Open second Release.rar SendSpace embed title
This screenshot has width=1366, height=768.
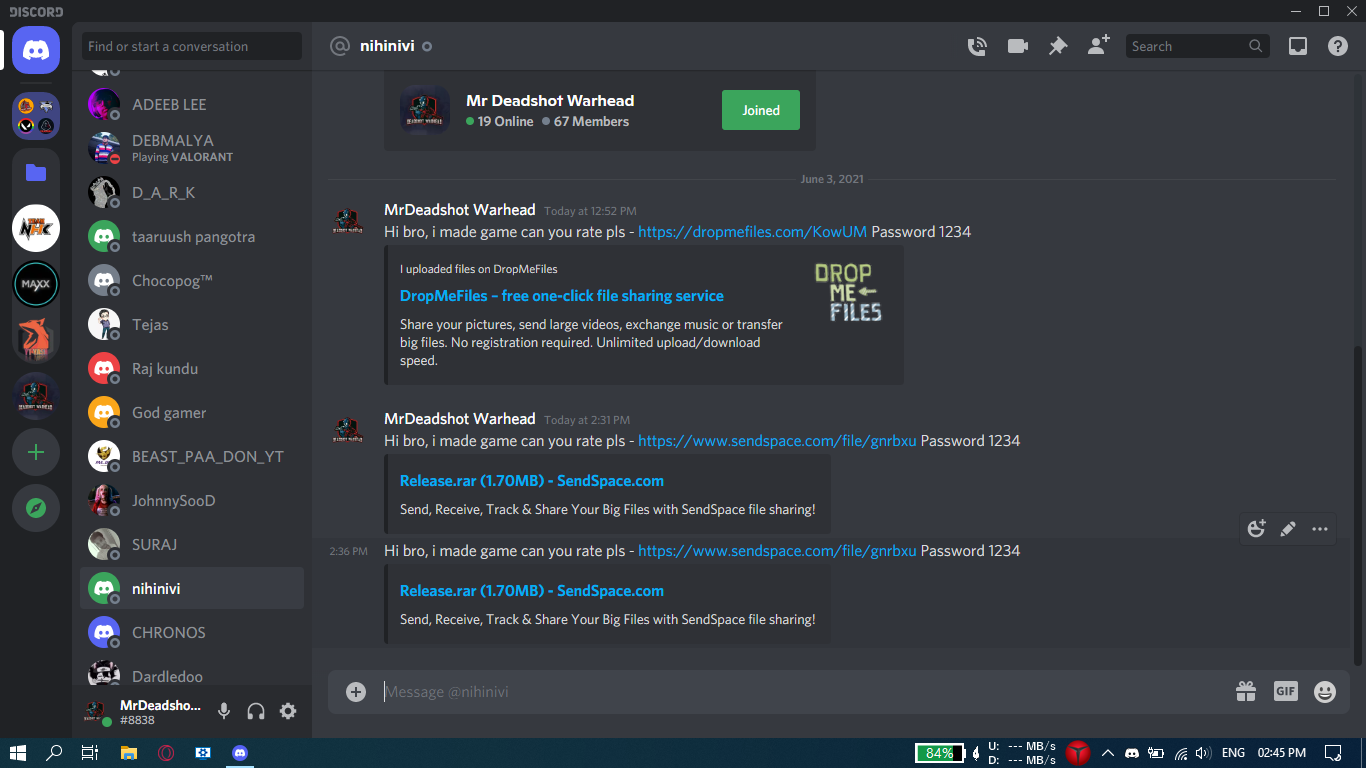pos(532,591)
